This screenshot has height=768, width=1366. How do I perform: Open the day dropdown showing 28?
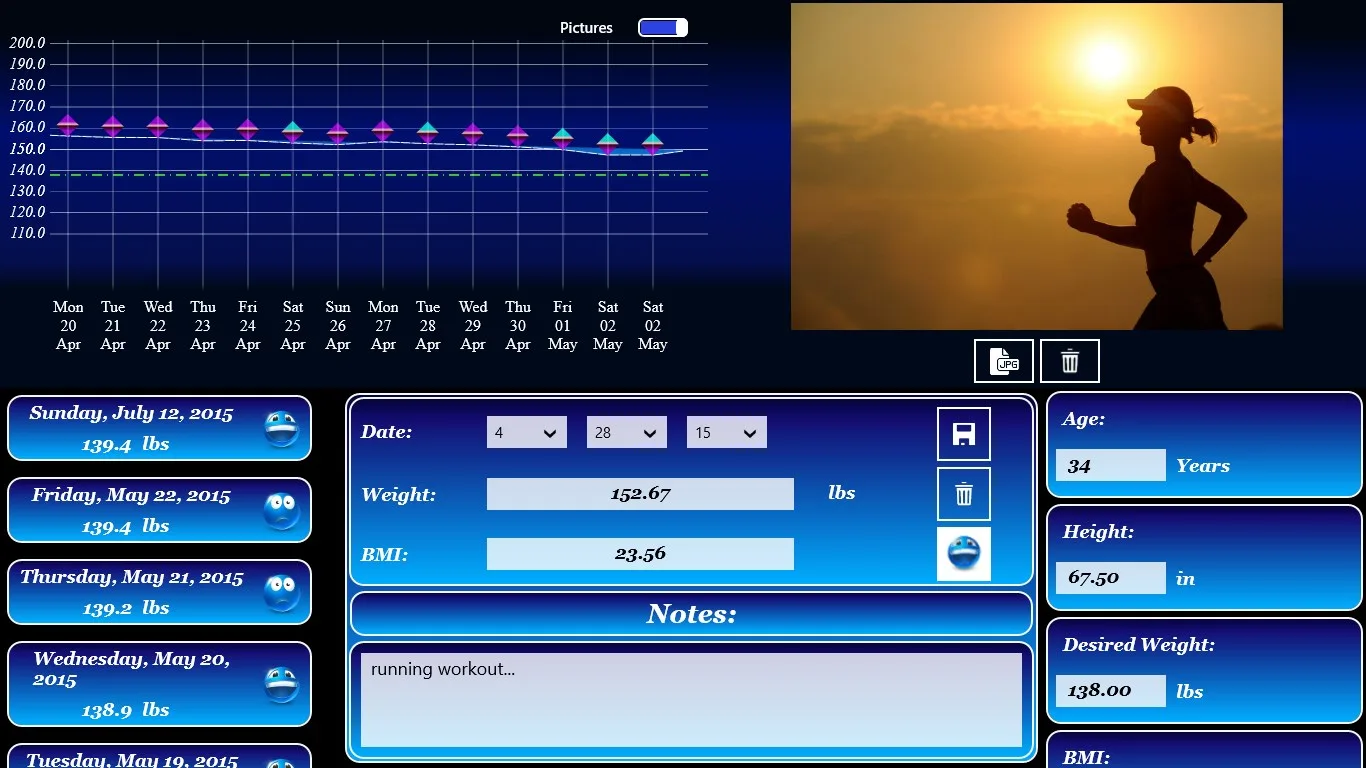[x=627, y=432]
